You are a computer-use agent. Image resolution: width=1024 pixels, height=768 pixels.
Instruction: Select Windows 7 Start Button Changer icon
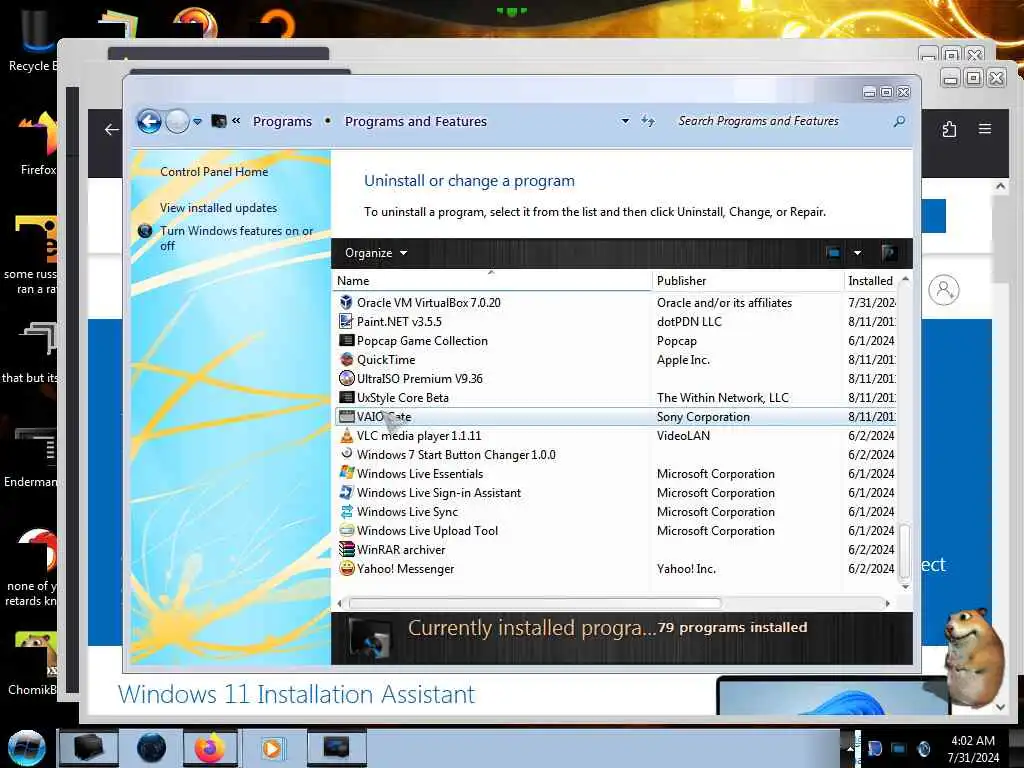click(x=346, y=454)
